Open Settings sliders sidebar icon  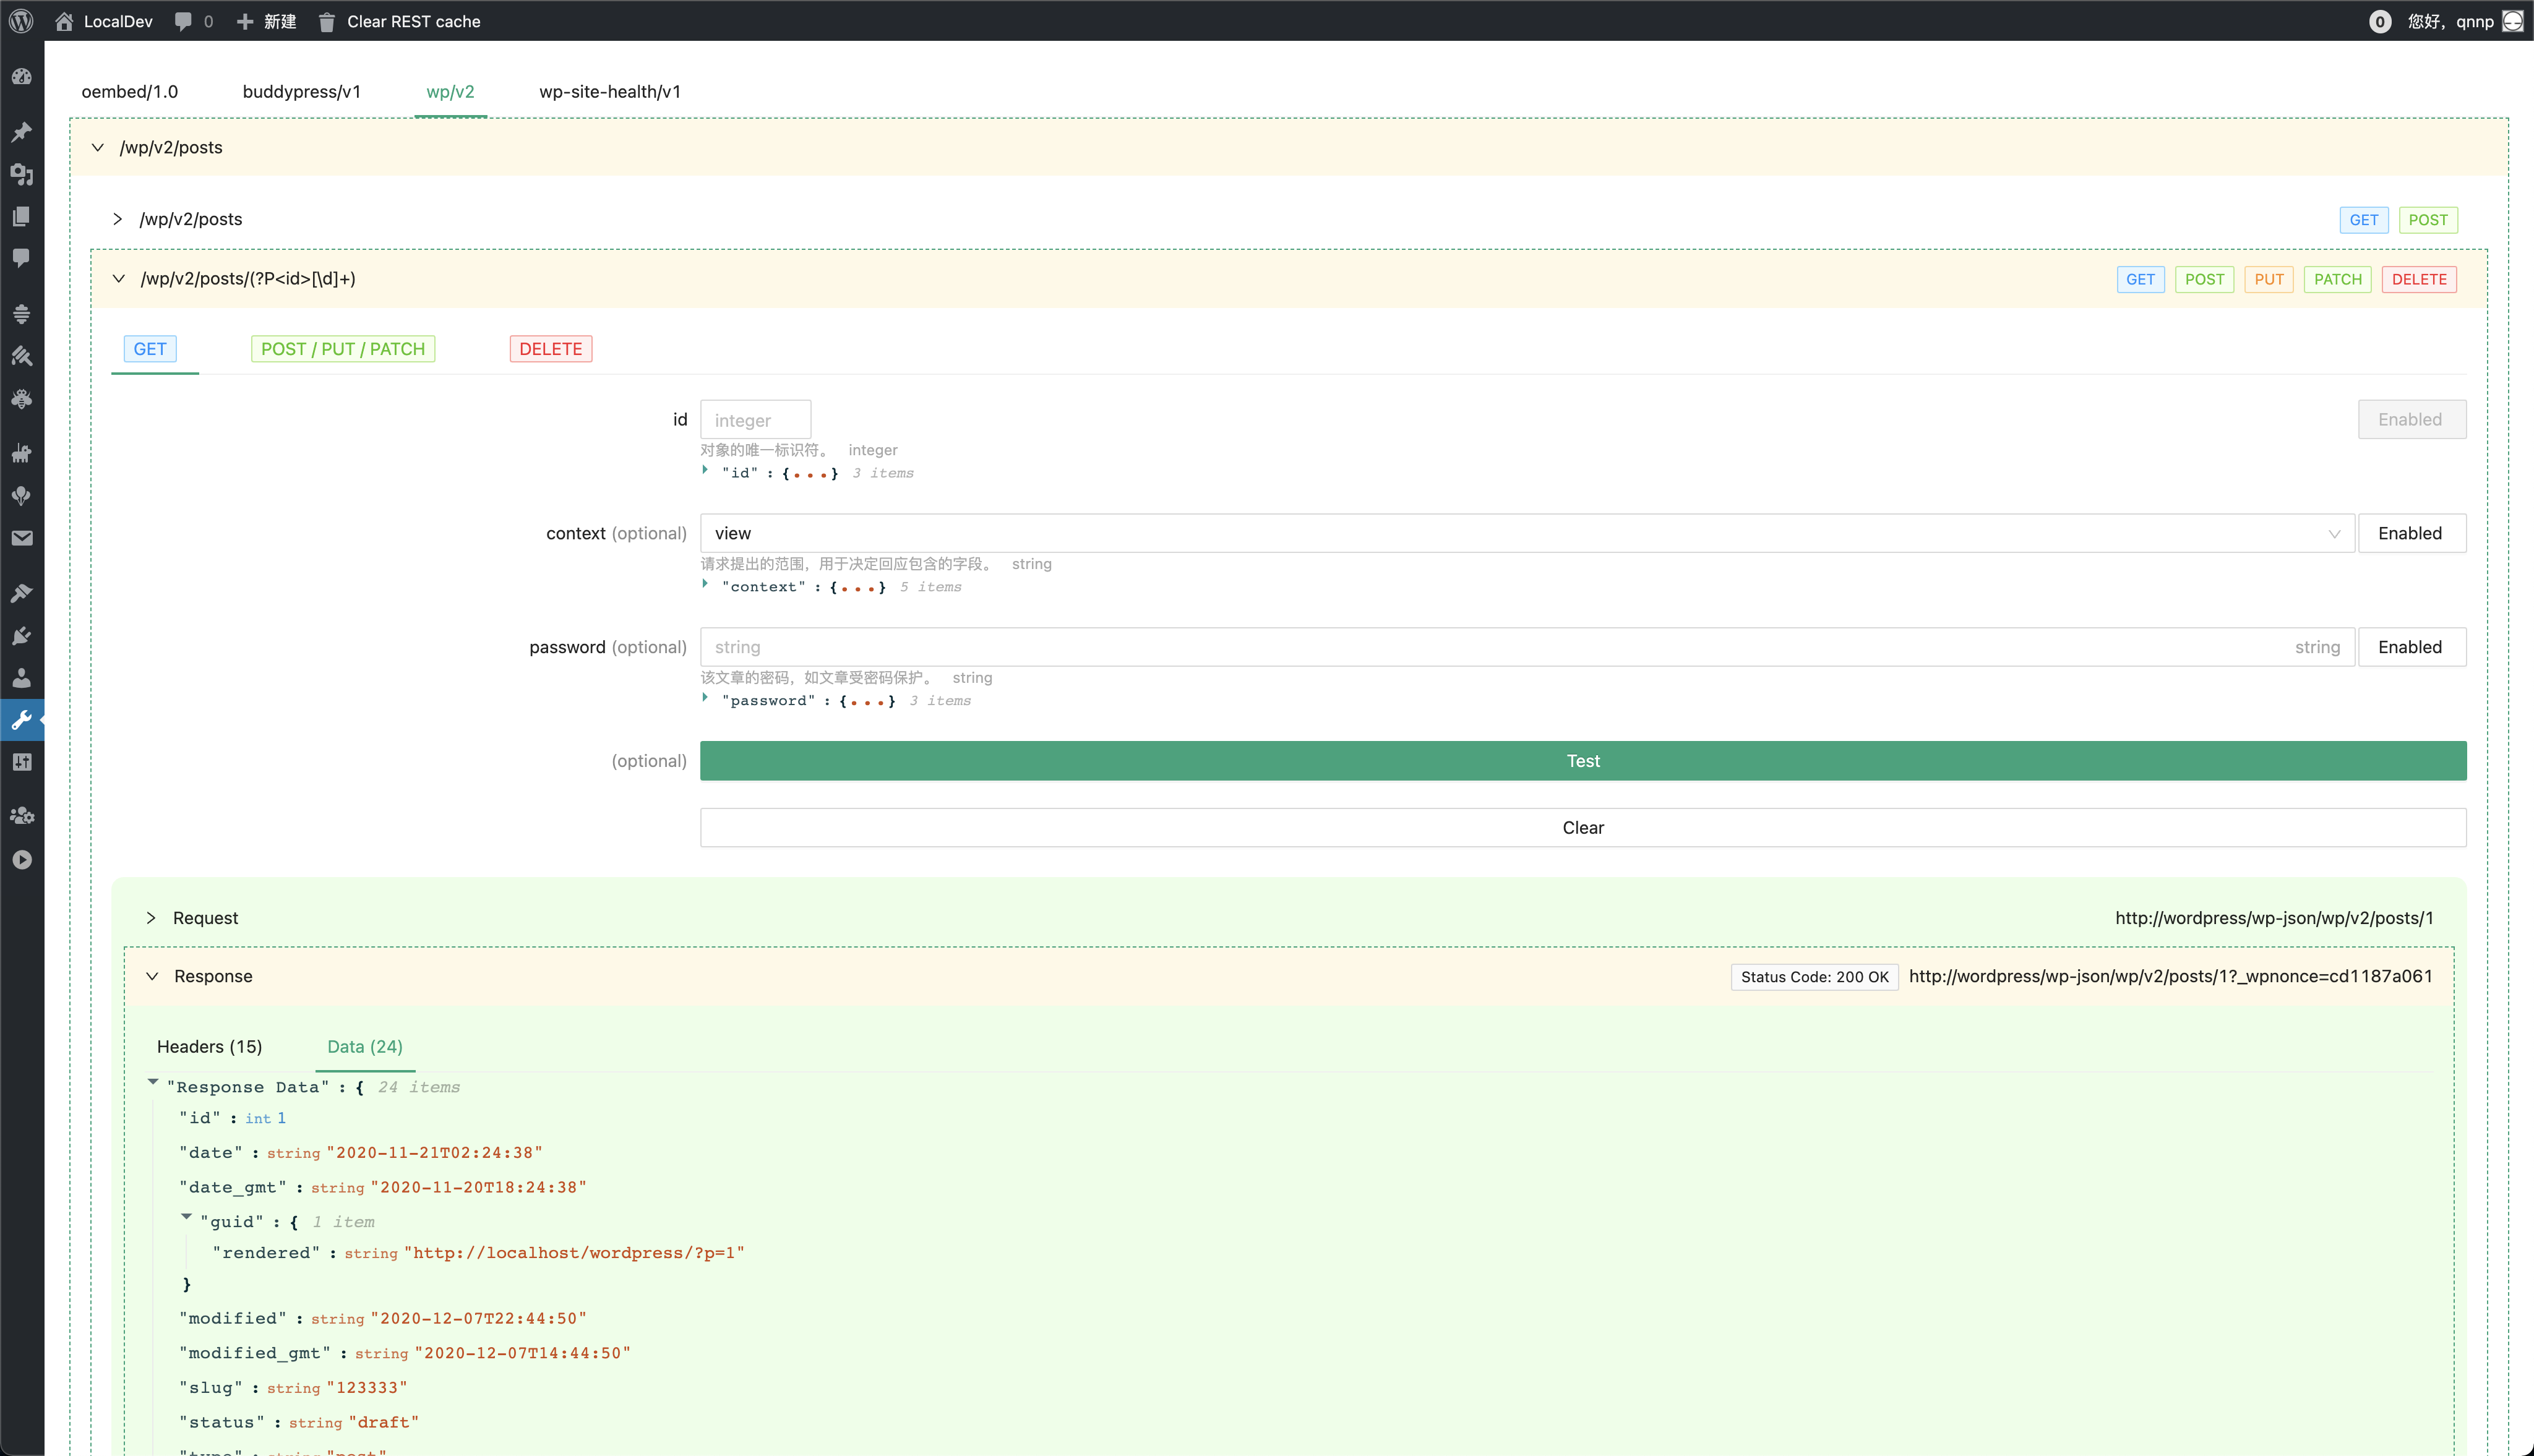click(21, 762)
